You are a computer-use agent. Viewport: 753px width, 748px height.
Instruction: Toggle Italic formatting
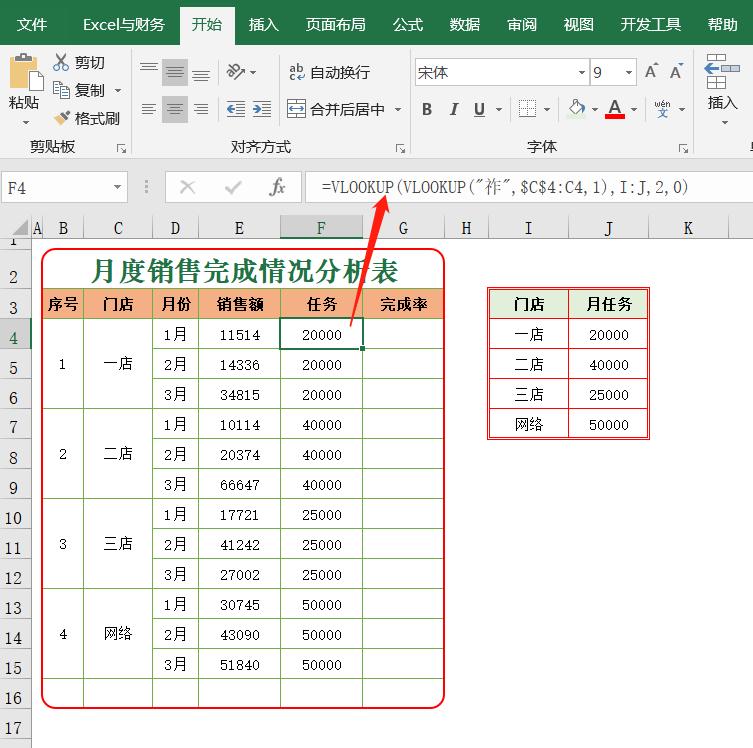point(454,109)
